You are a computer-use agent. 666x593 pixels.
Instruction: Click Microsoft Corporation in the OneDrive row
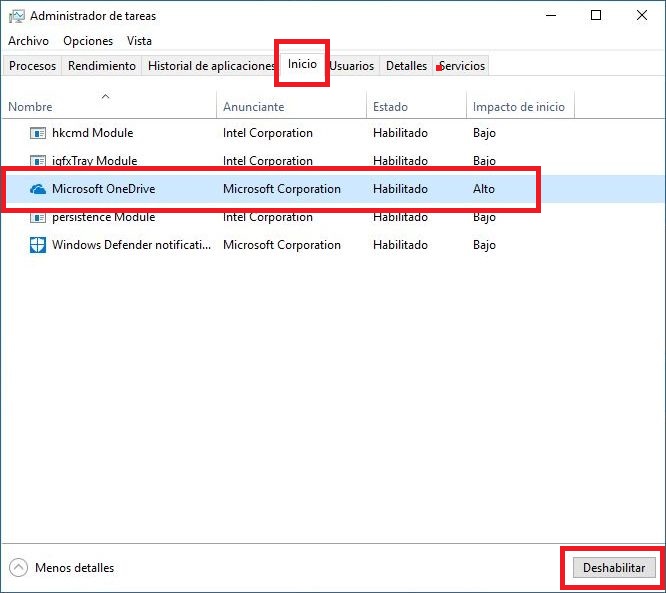[282, 189]
